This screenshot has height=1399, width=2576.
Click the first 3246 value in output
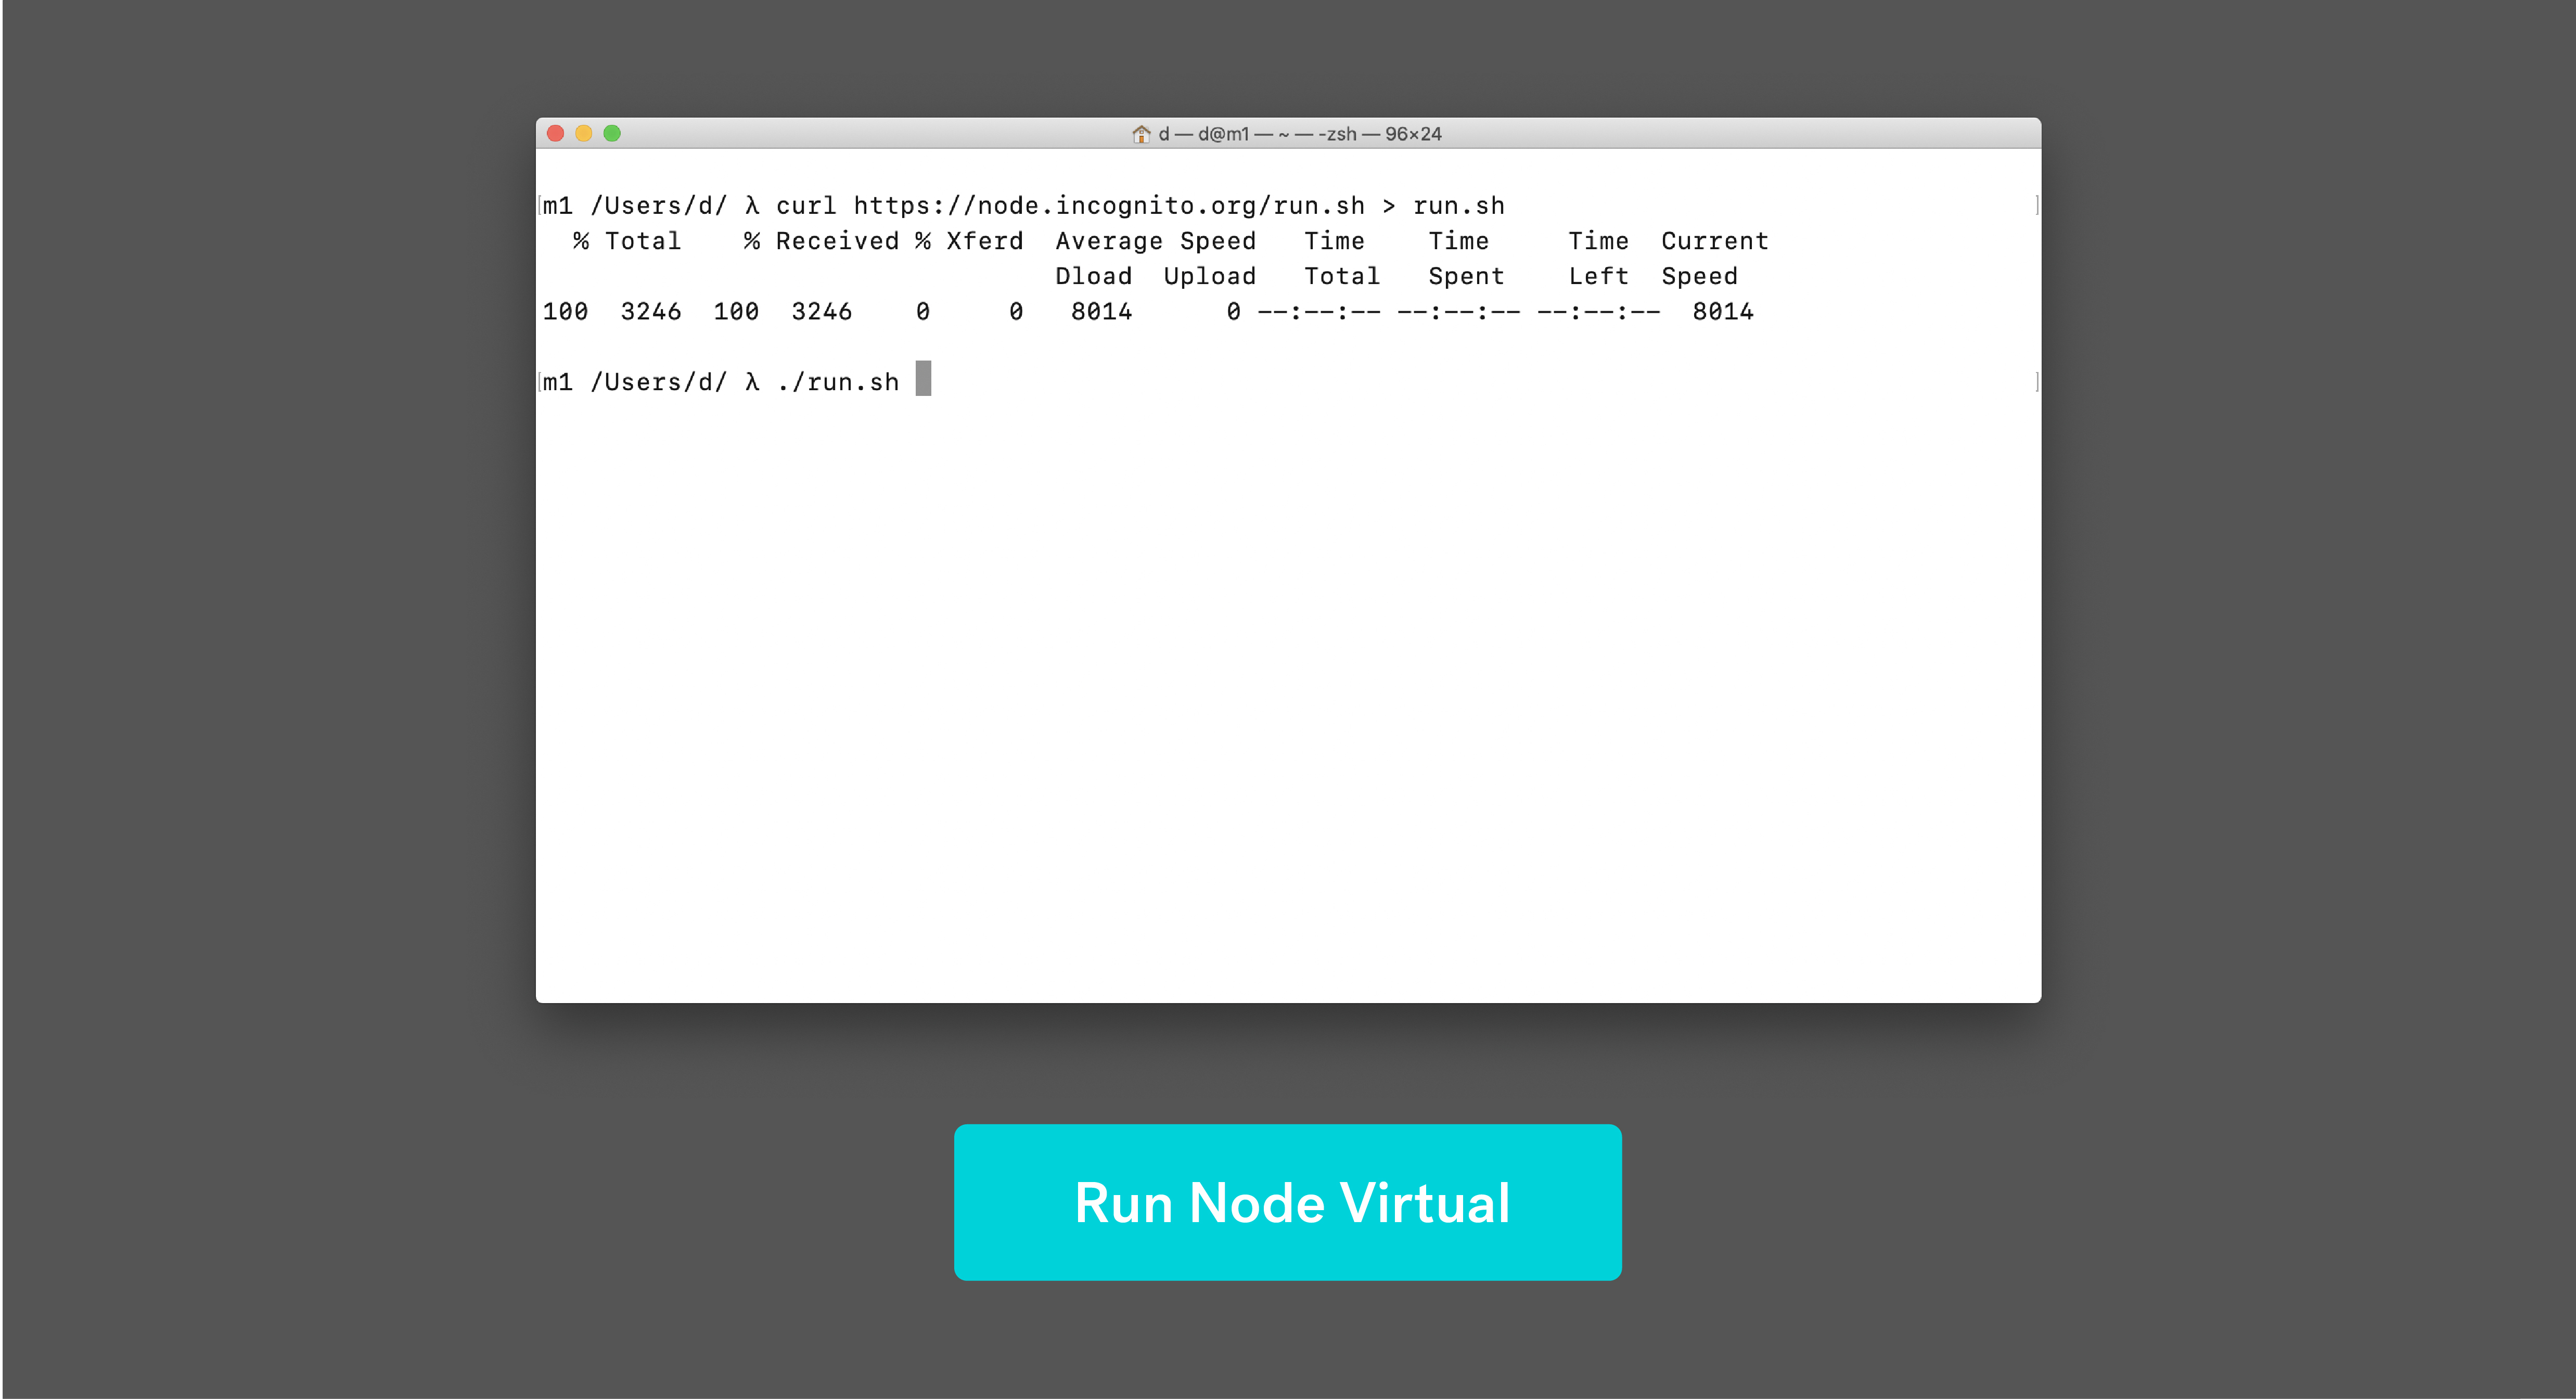coord(650,312)
